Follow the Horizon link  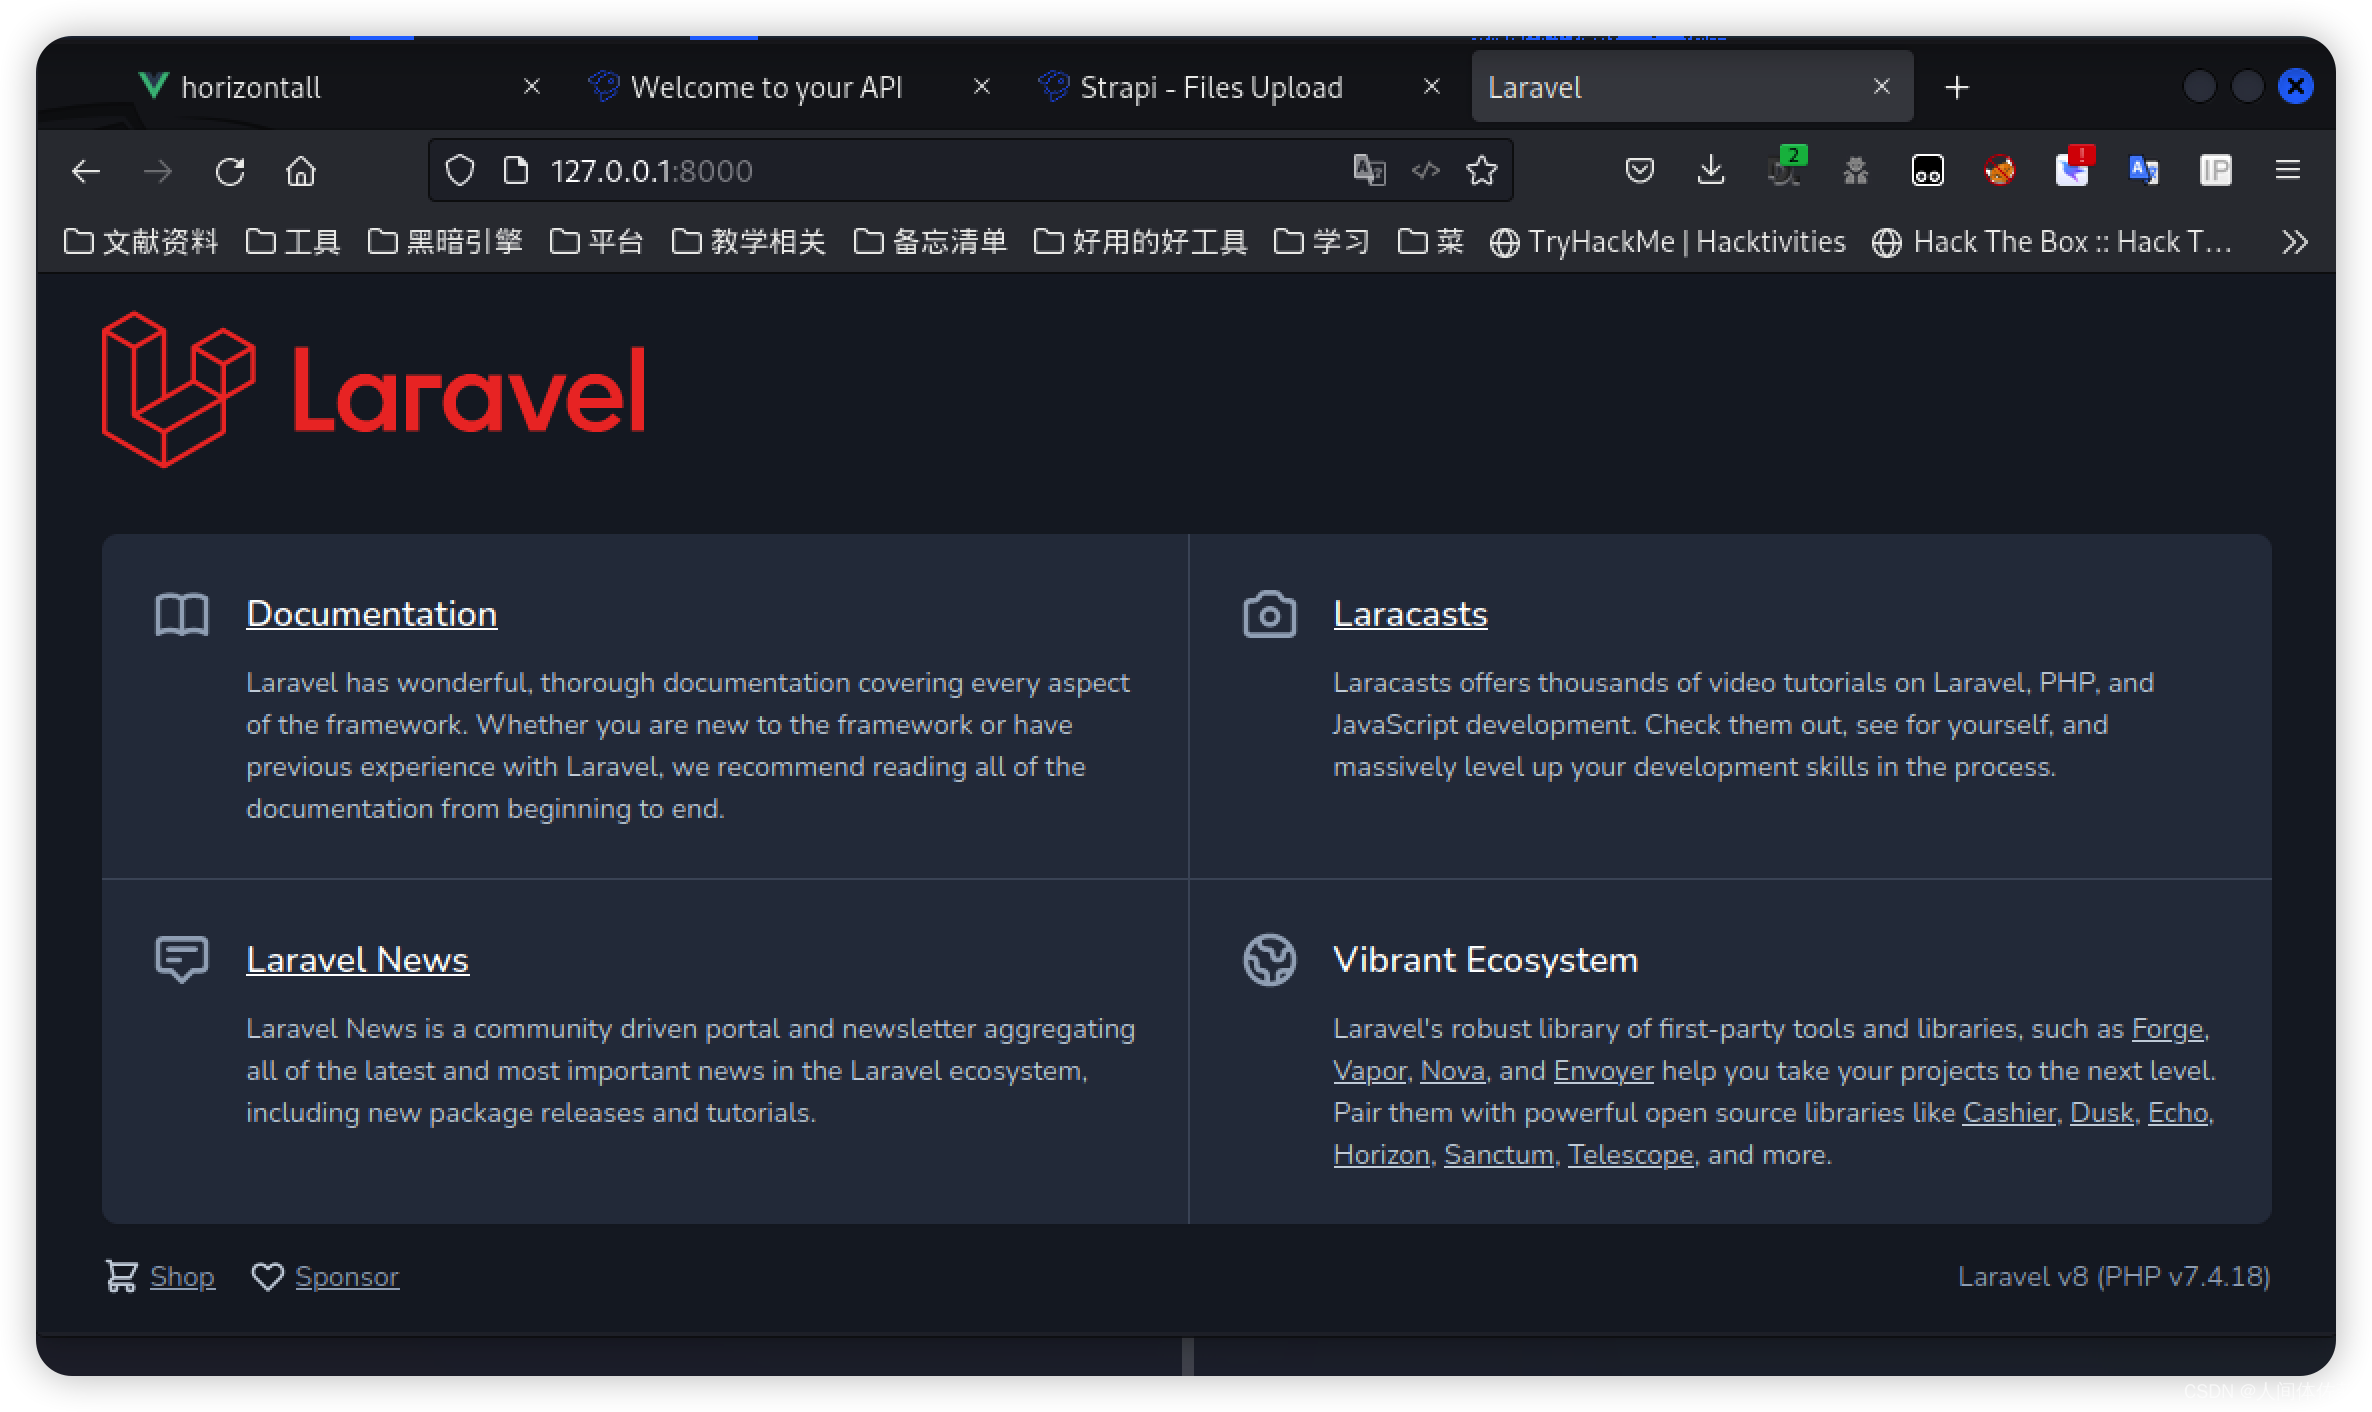[1381, 1155]
